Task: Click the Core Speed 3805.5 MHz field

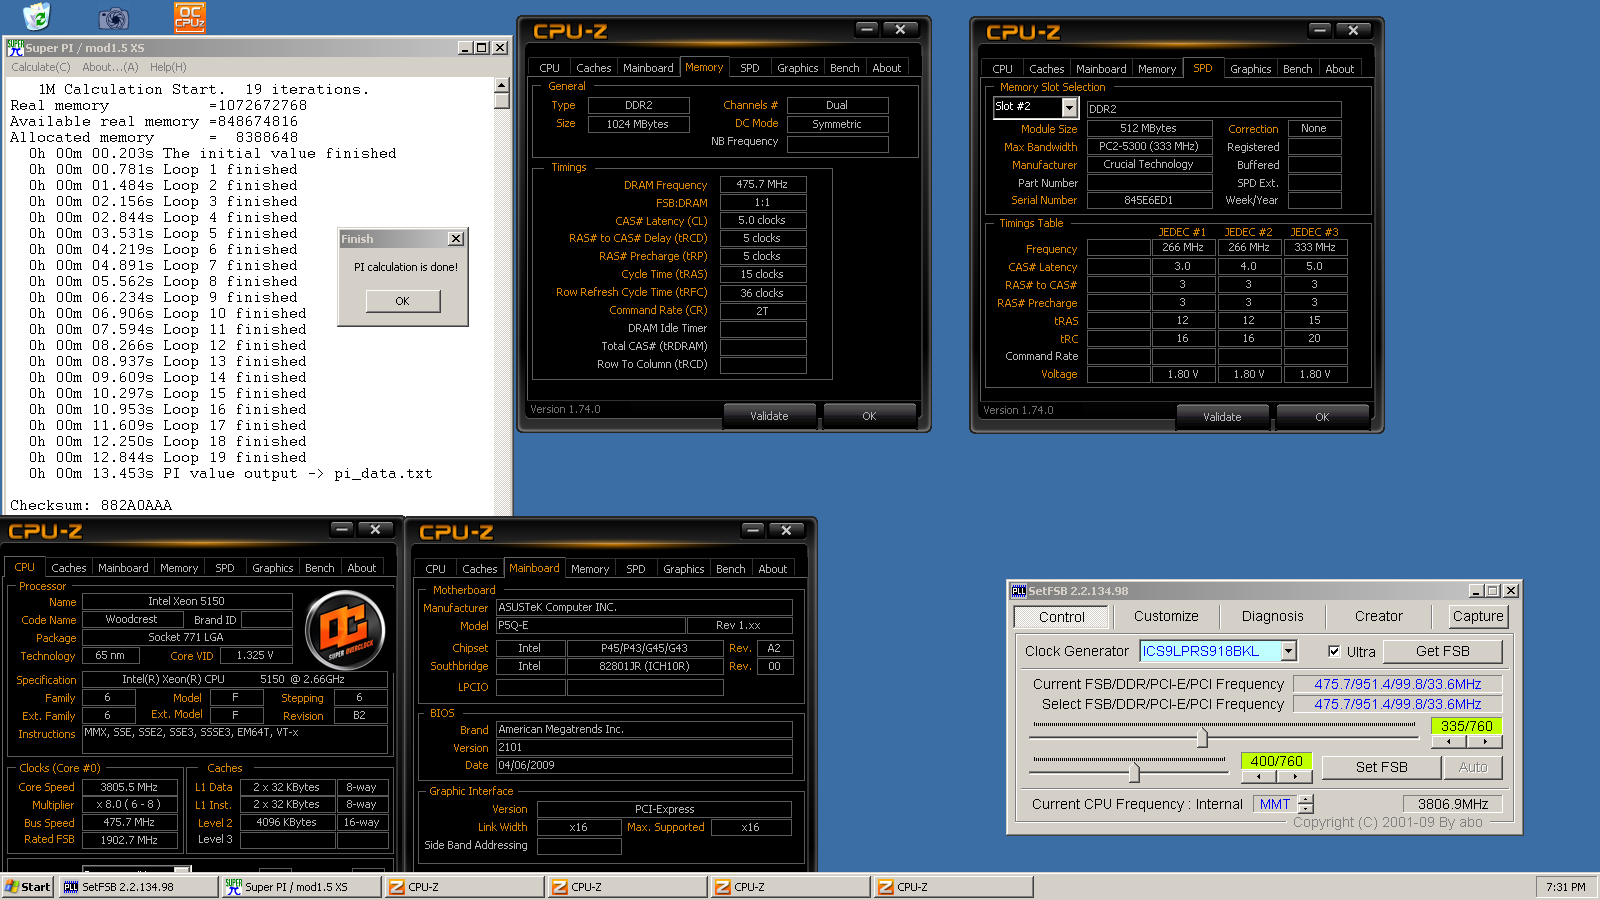Action: 130,787
